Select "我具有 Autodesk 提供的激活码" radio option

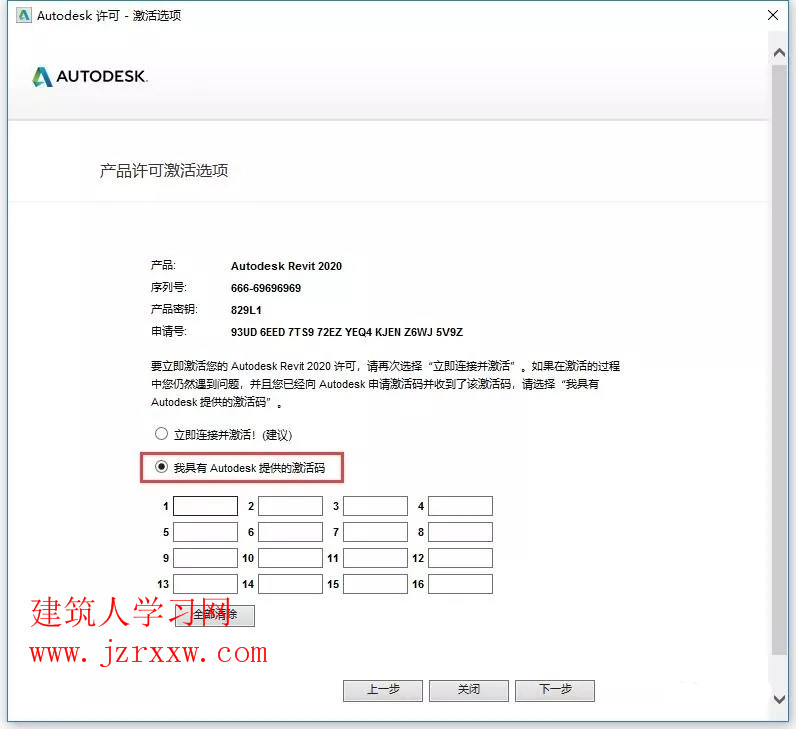(161, 467)
